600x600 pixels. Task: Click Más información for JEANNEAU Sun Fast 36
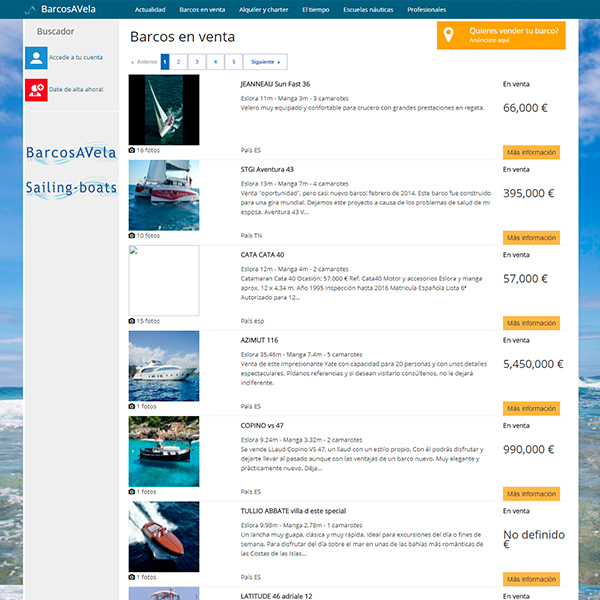(x=531, y=152)
